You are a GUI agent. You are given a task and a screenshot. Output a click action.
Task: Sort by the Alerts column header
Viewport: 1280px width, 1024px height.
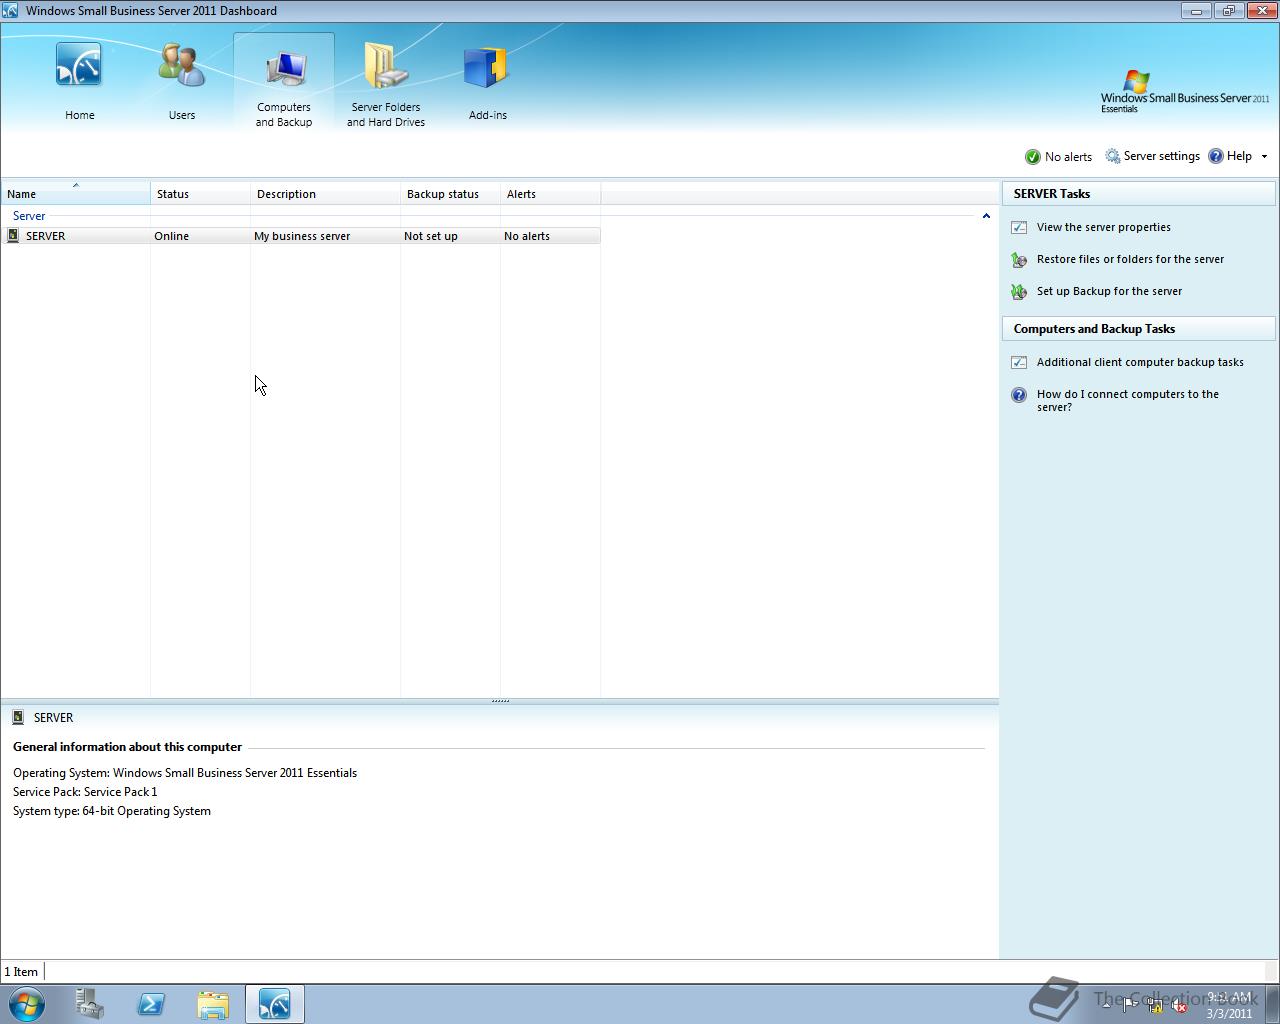[x=550, y=194]
